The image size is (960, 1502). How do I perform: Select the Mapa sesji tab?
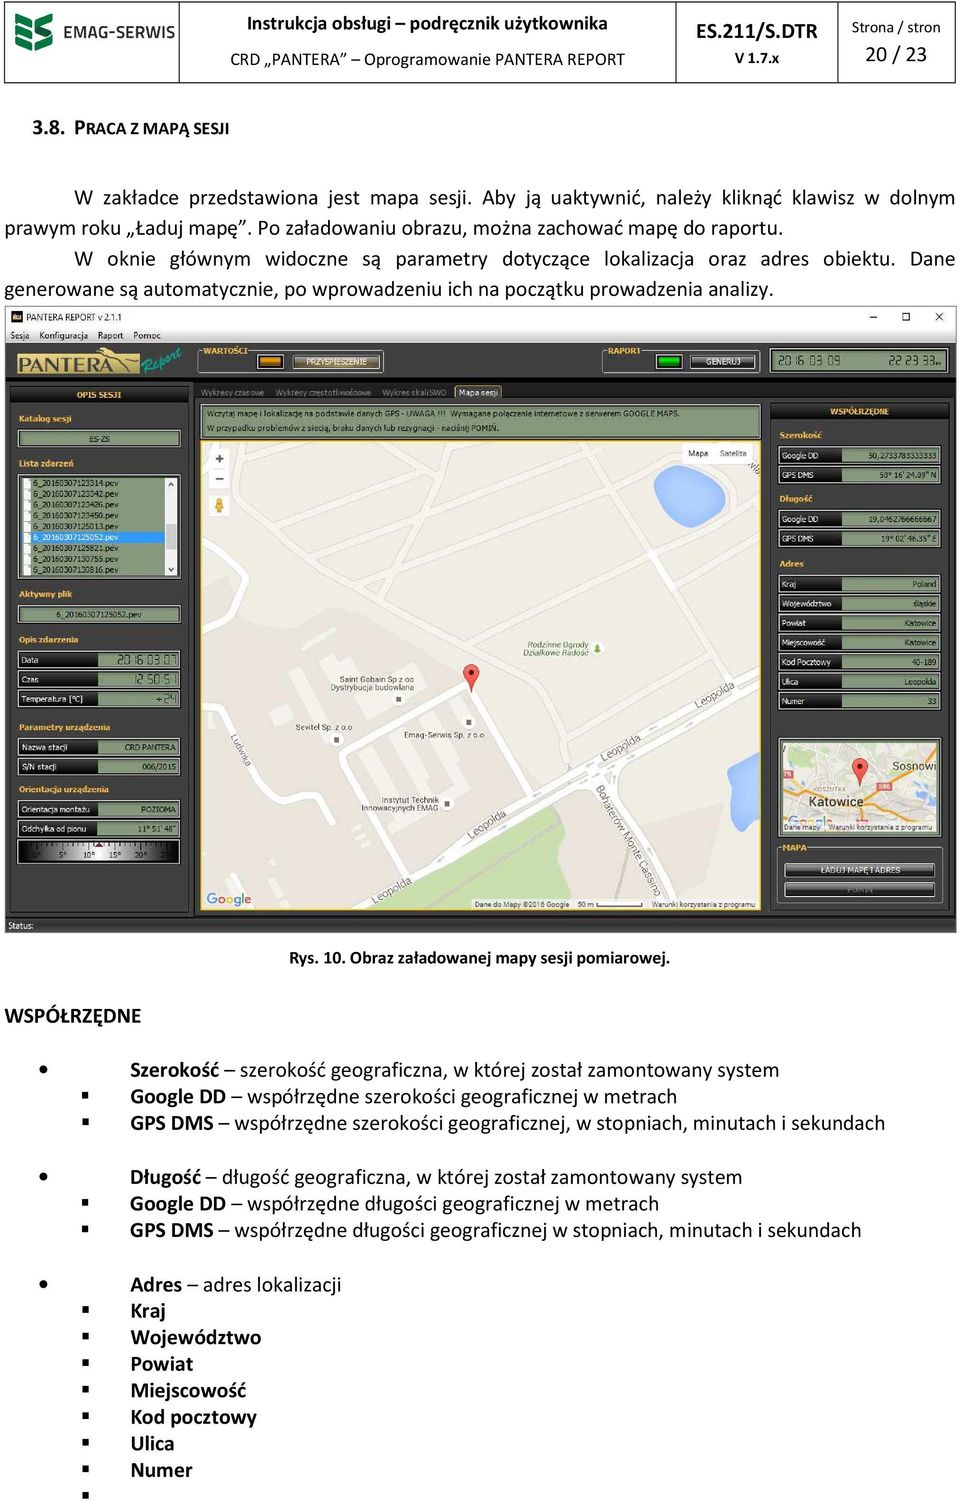pos(478,393)
